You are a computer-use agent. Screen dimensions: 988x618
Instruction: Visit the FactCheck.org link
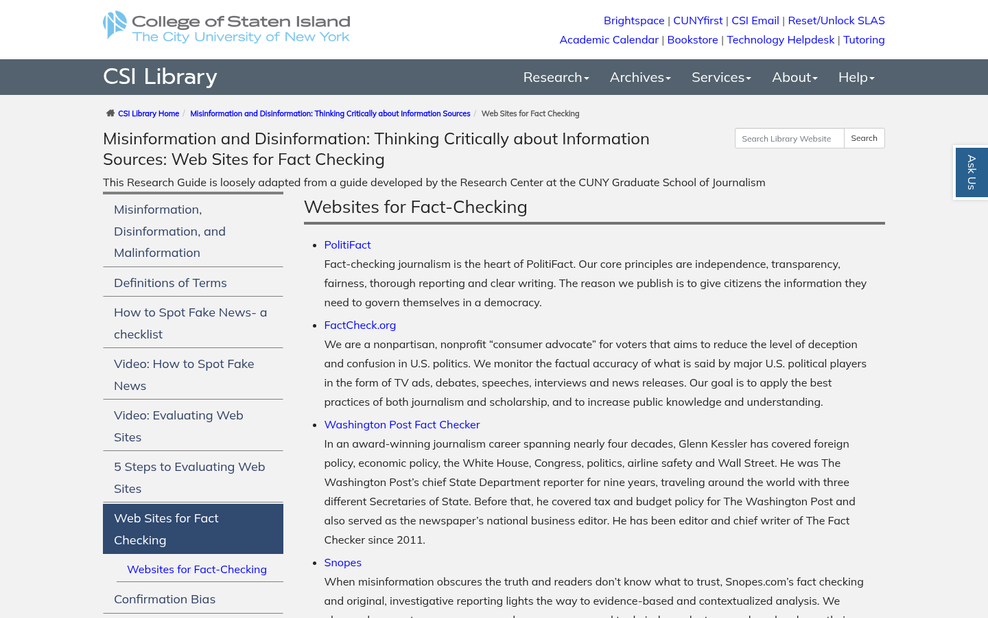360,326
